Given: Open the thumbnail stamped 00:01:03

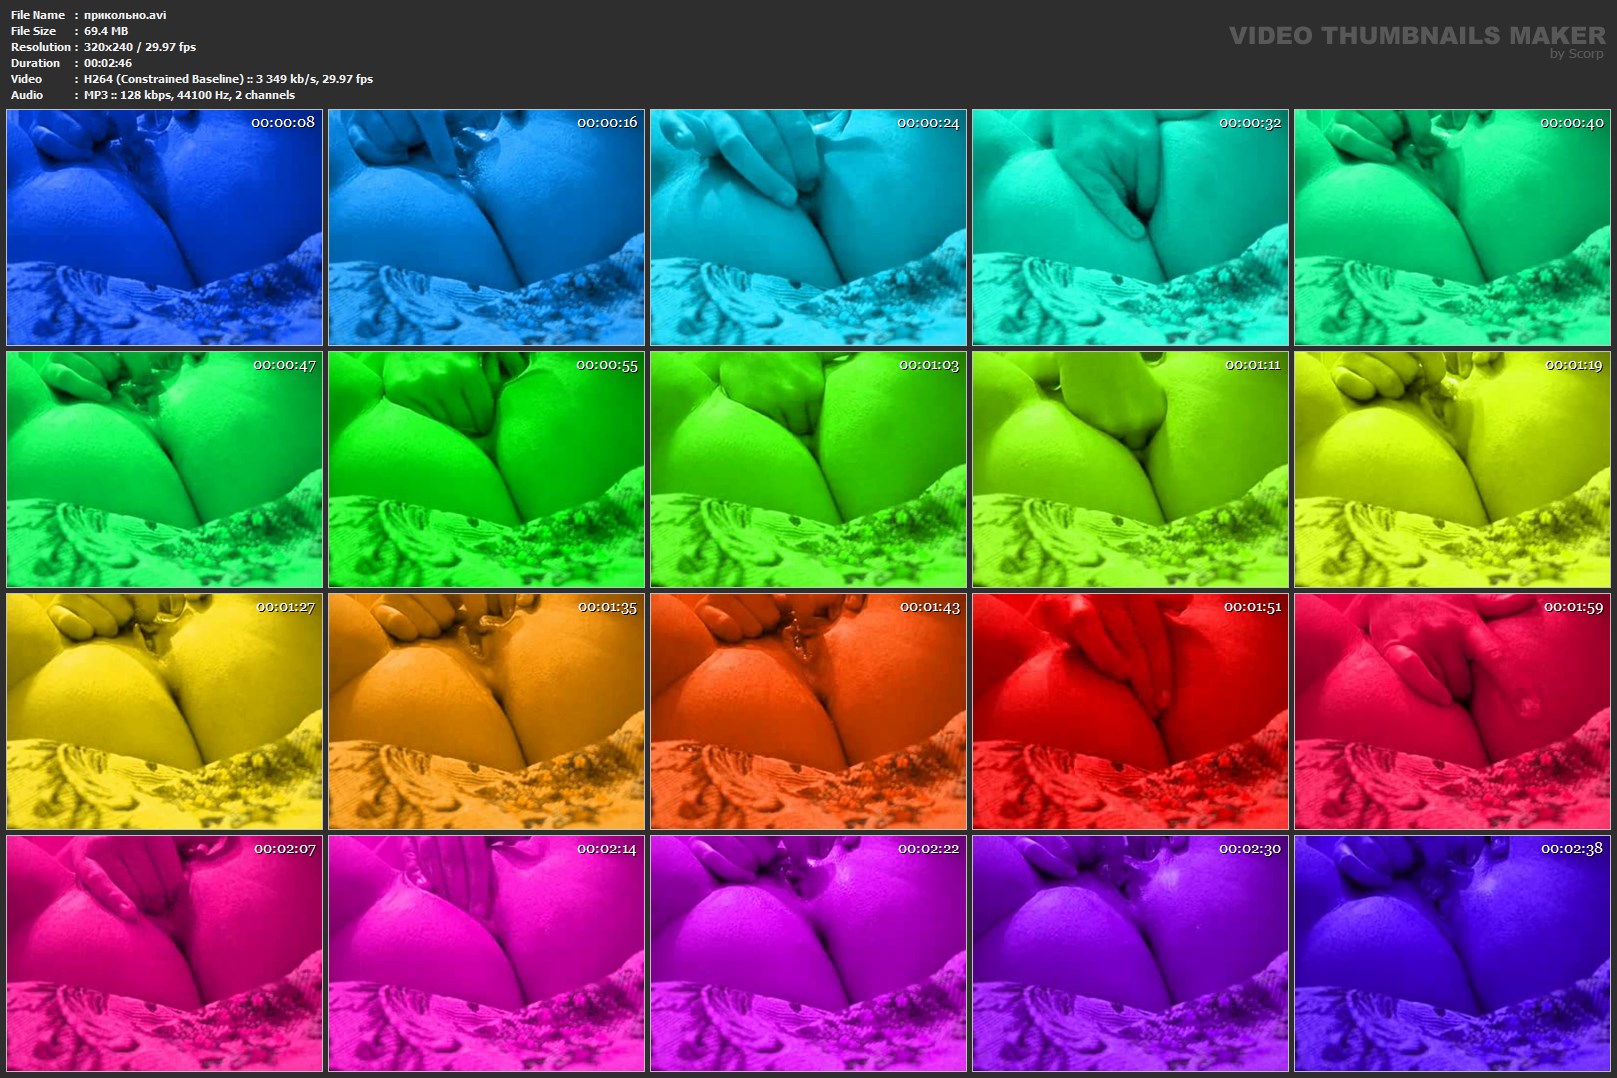Looking at the screenshot, I should point(808,469).
